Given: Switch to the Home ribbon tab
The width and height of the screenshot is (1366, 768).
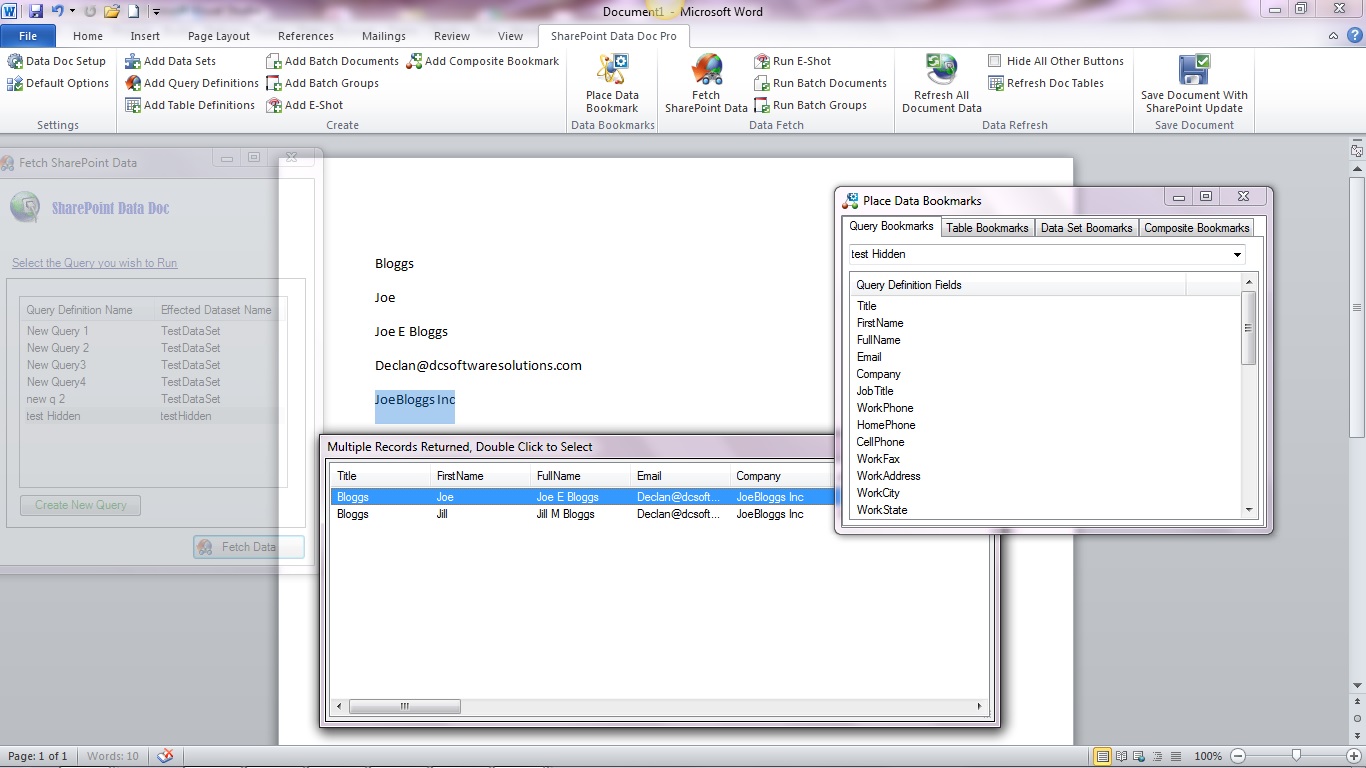Looking at the screenshot, I should tap(88, 36).
